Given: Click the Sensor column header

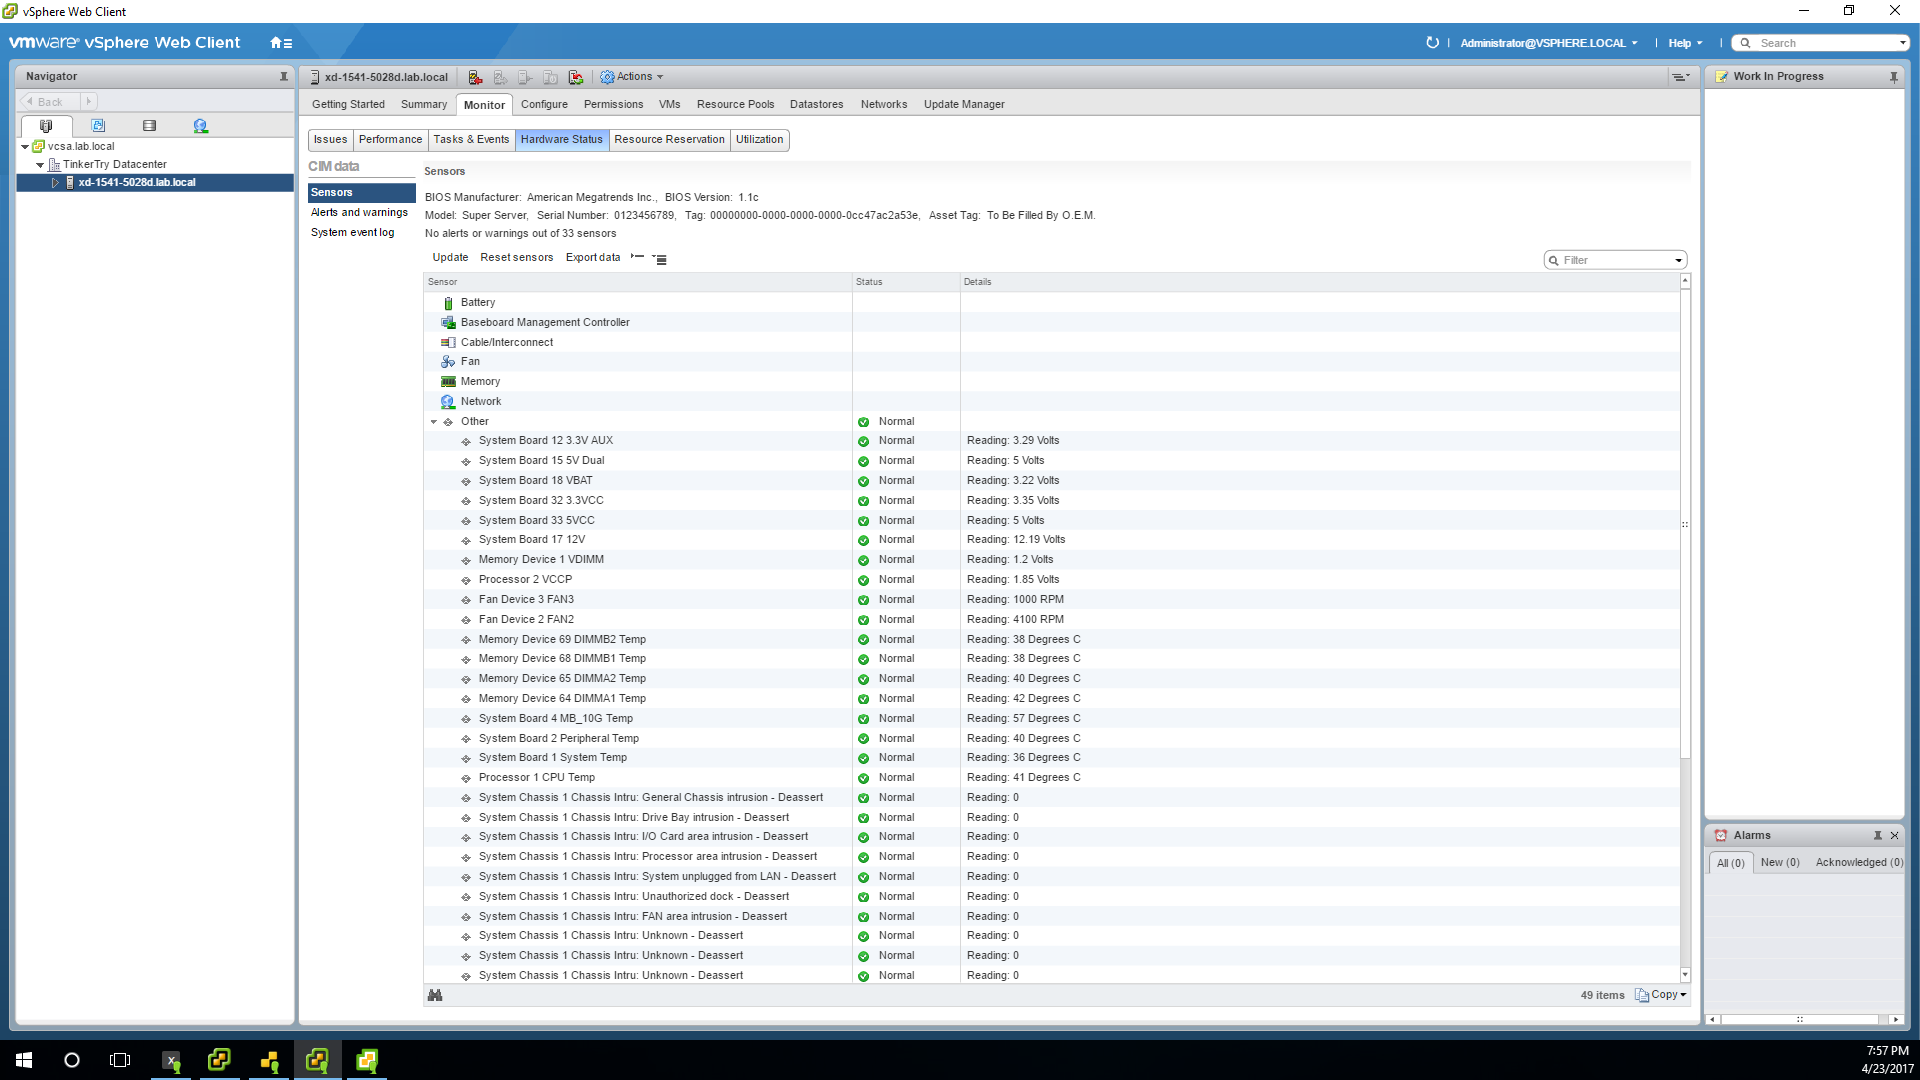Looking at the screenshot, I should coord(638,282).
